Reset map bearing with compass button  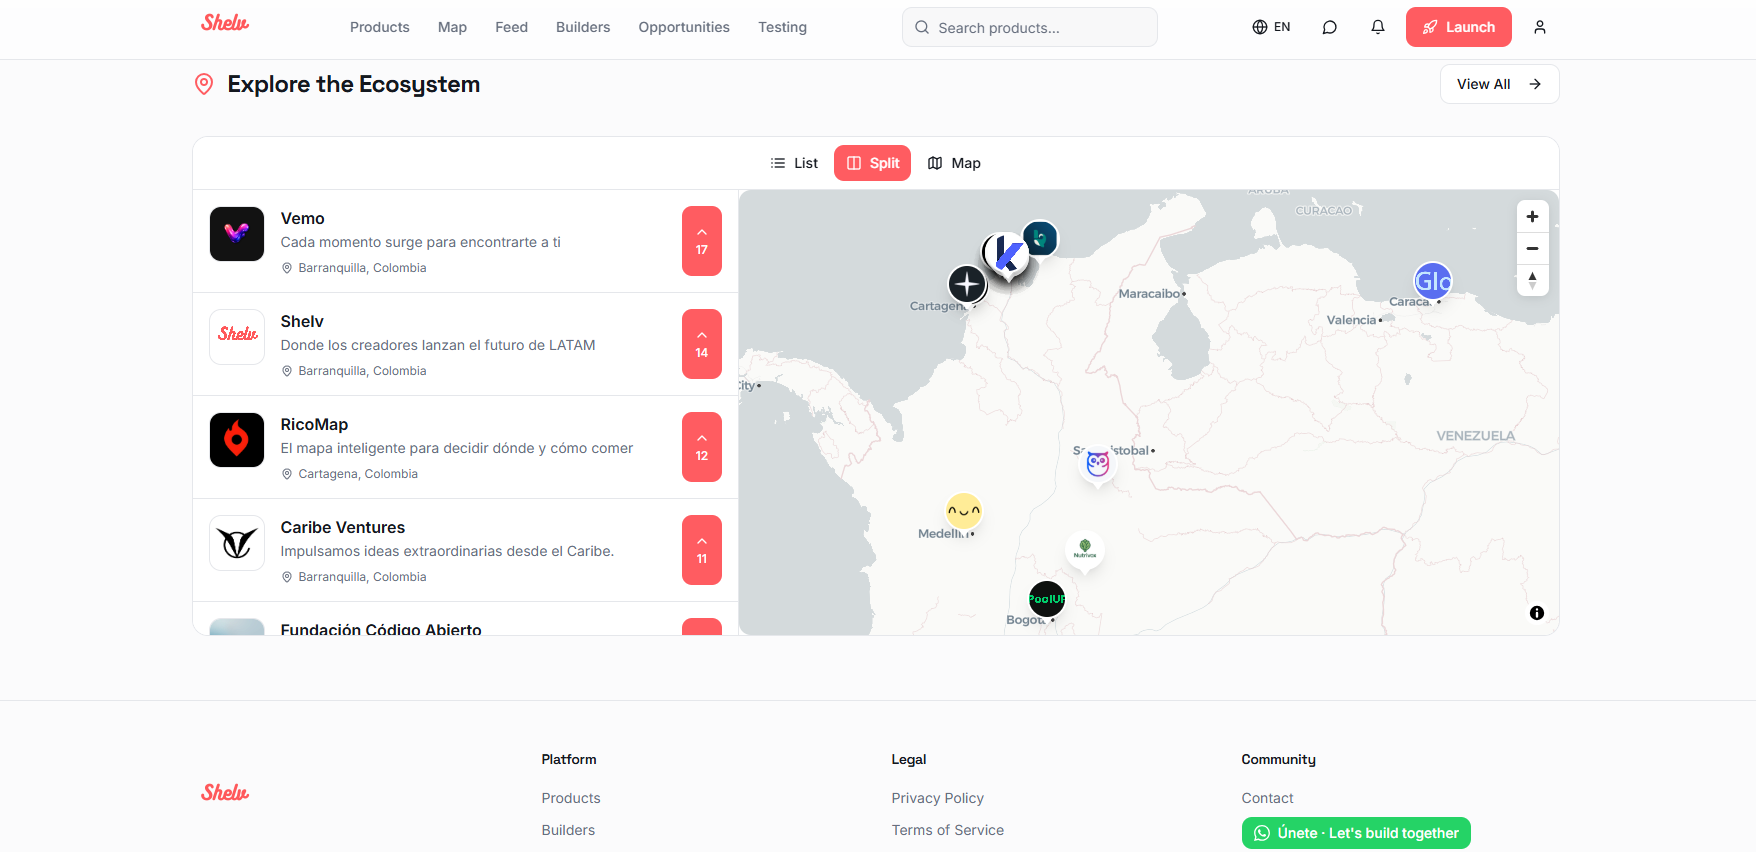(x=1532, y=280)
